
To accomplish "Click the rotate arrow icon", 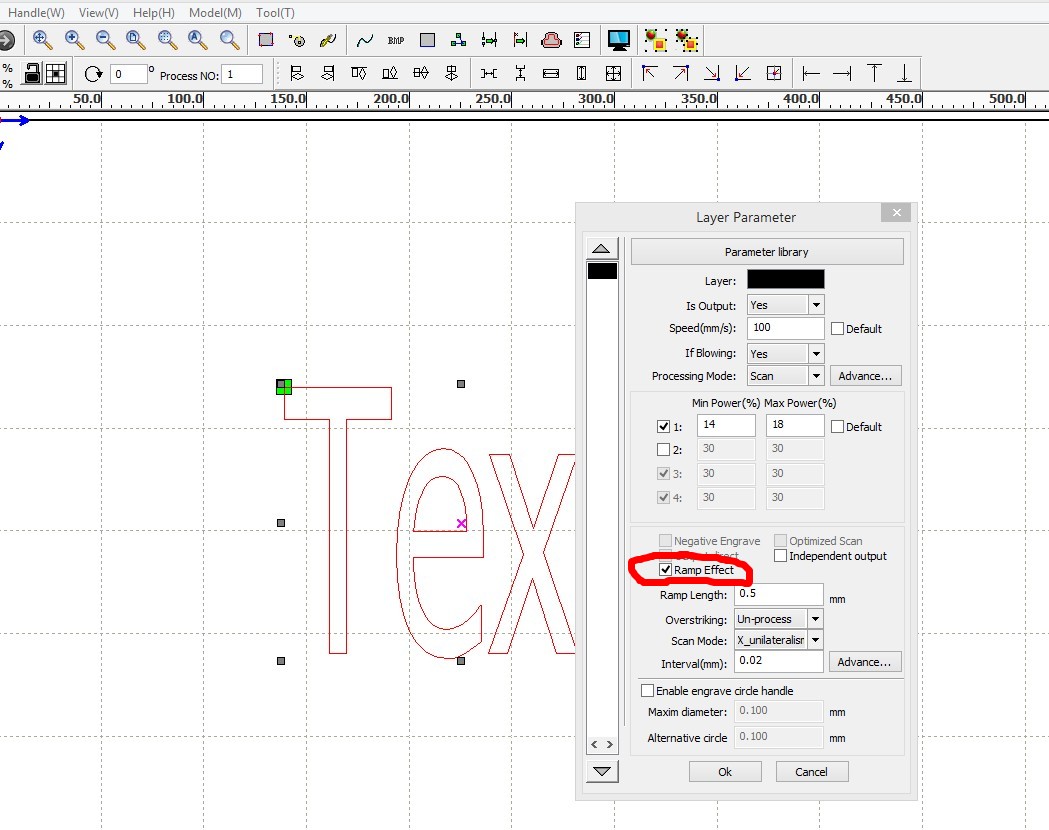I will [x=94, y=74].
